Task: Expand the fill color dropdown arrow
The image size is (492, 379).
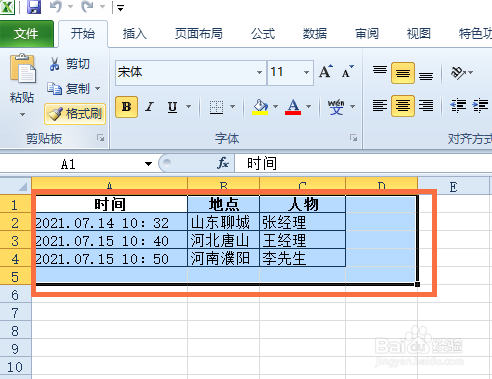Action: [x=275, y=107]
